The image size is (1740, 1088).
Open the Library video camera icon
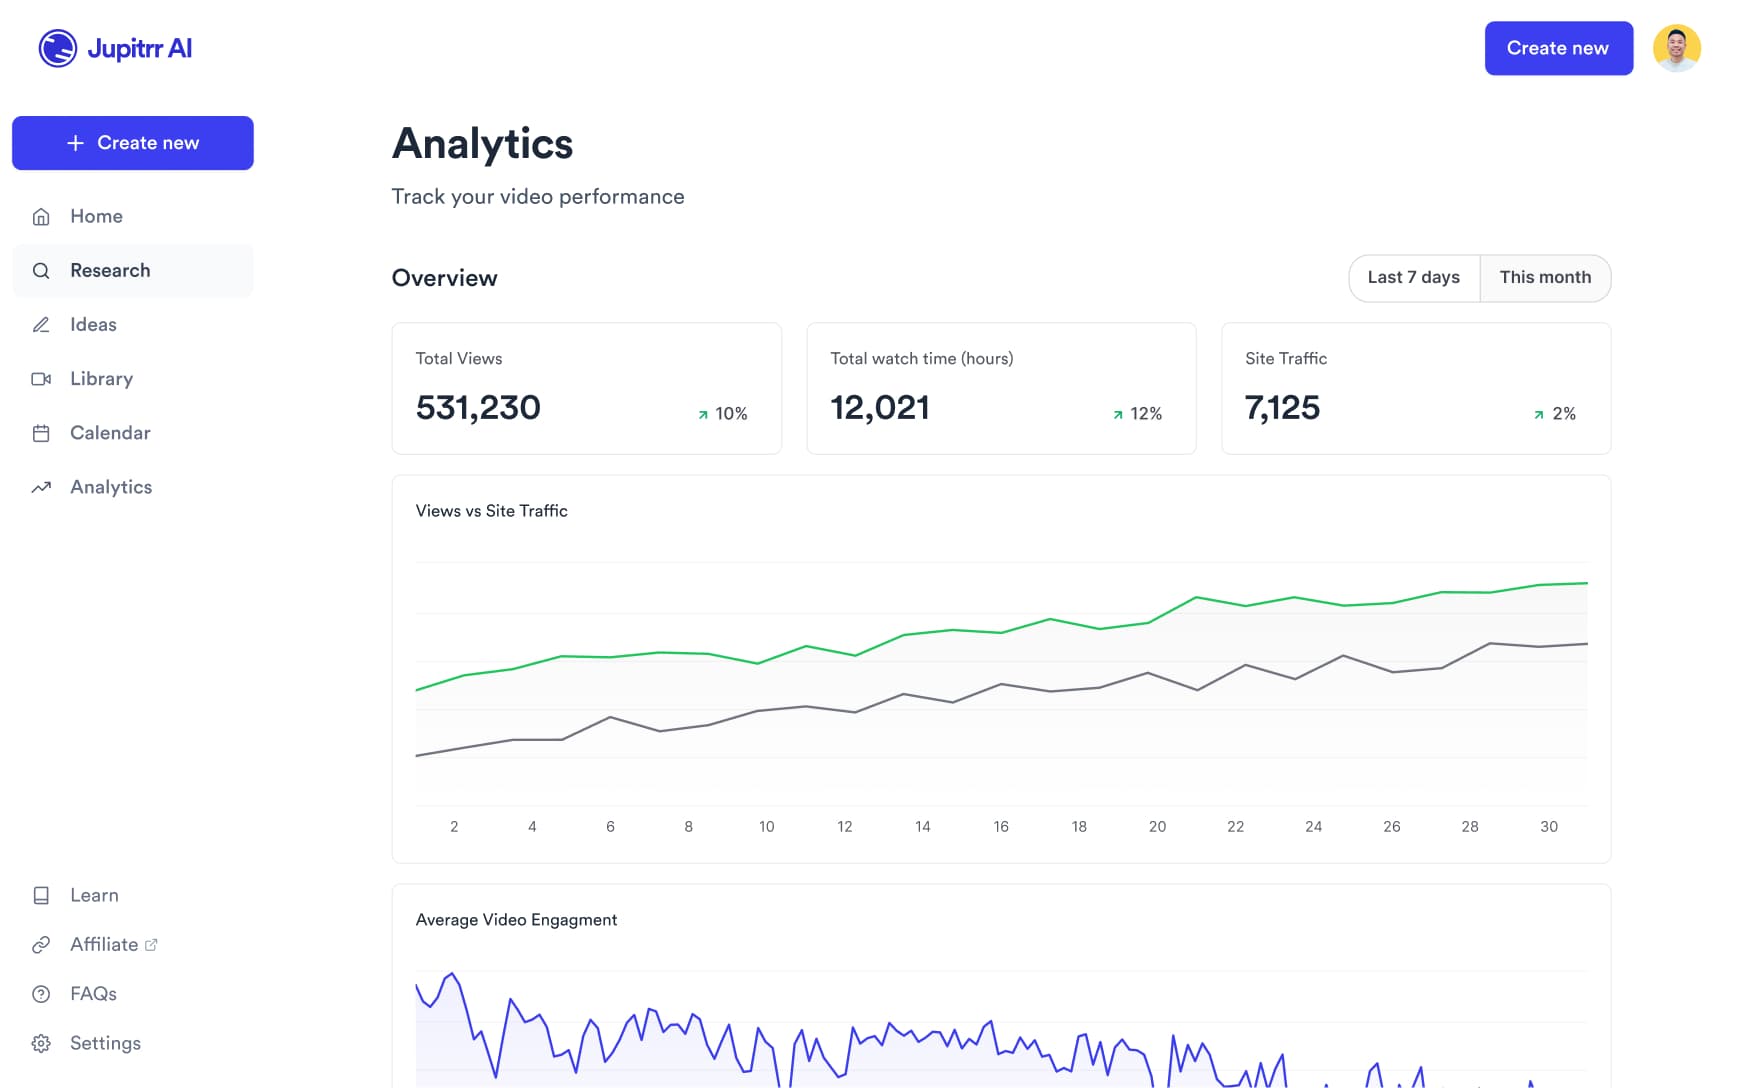click(41, 378)
